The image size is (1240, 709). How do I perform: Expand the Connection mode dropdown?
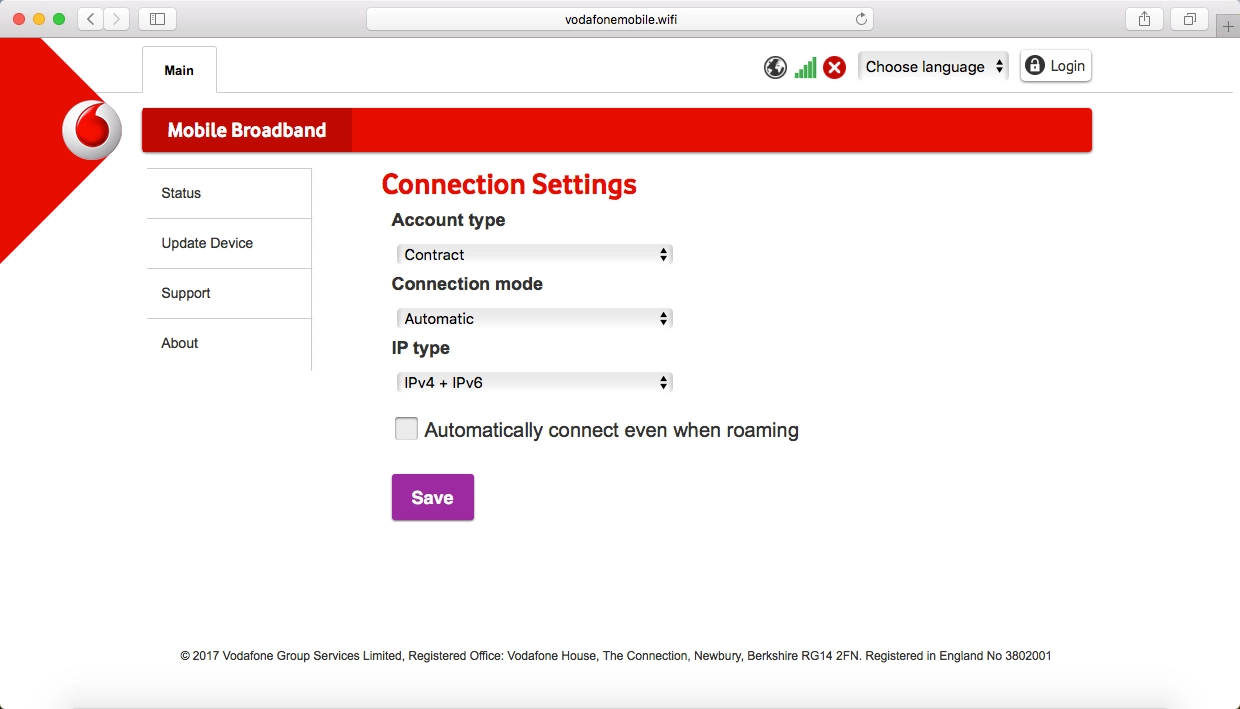point(534,319)
